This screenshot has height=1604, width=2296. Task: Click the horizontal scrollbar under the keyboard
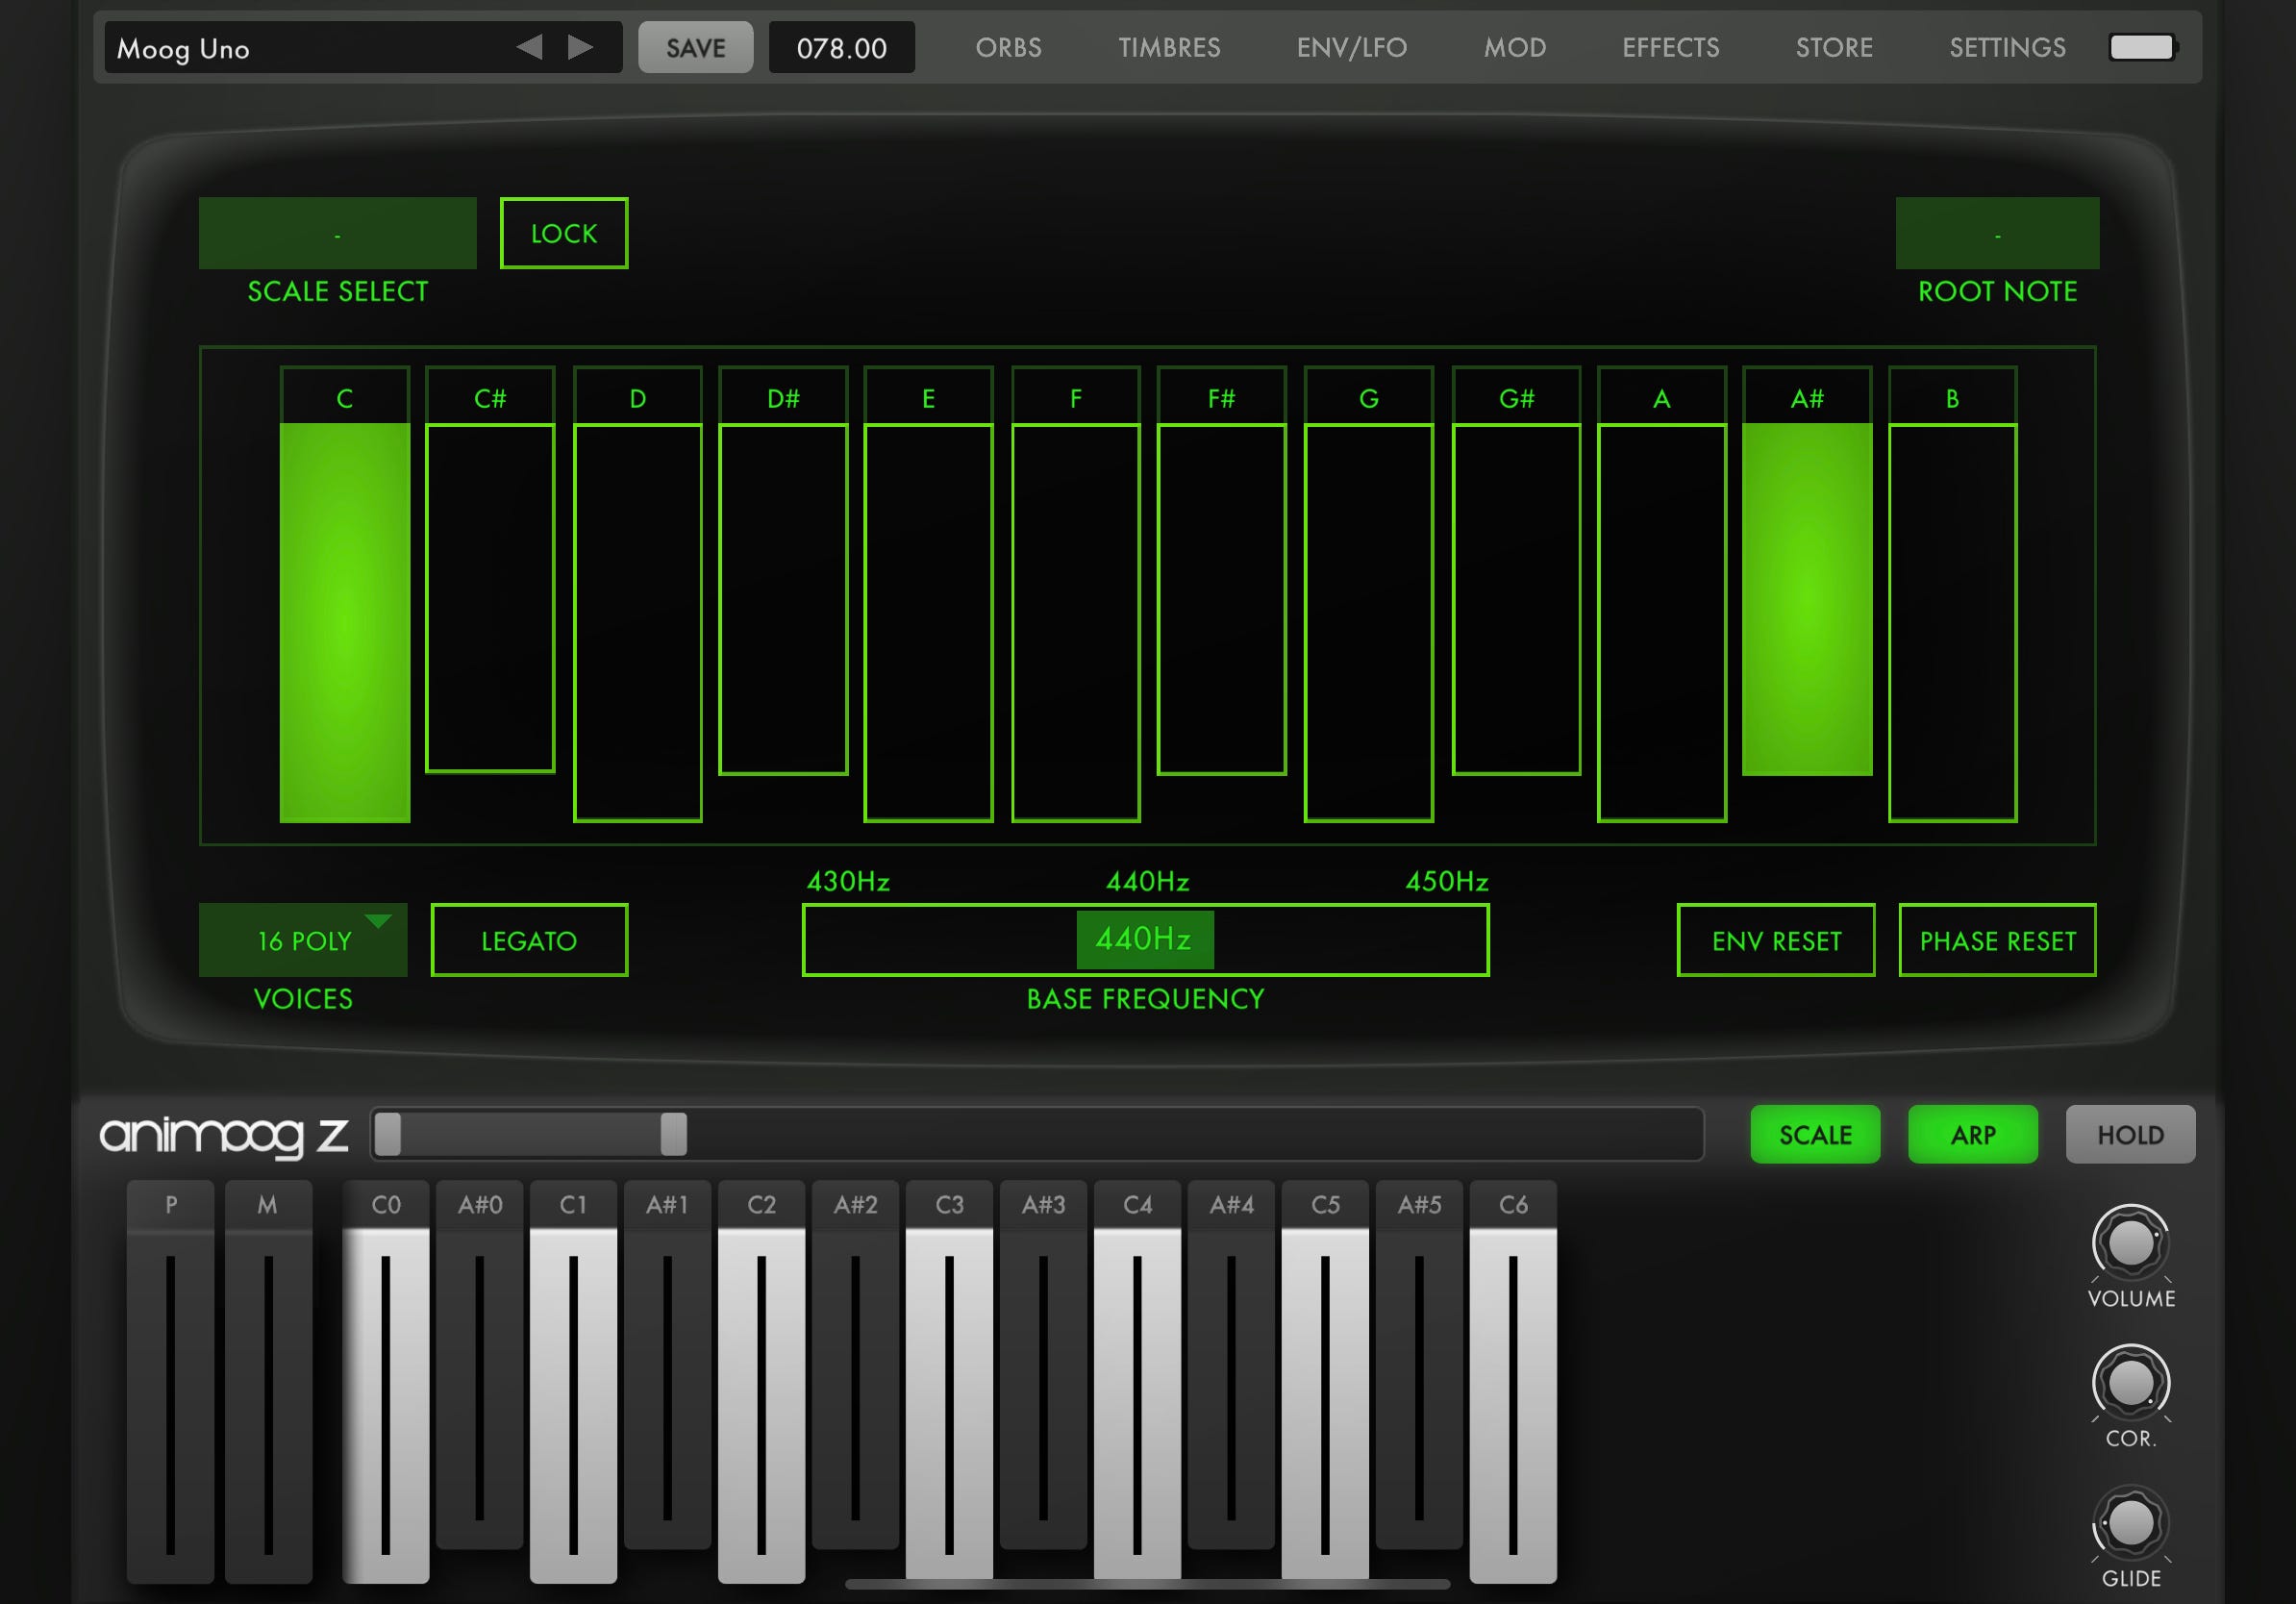click(x=1147, y=1584)
